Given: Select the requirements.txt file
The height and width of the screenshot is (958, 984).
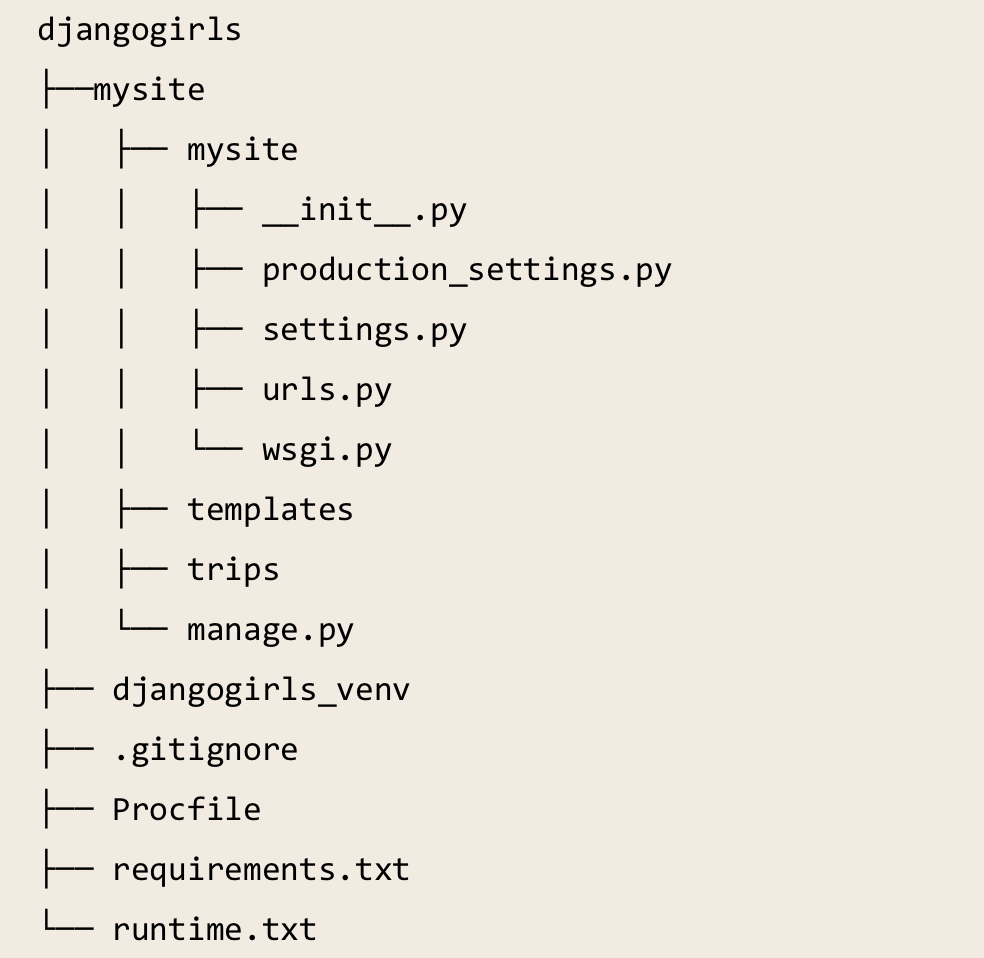Looking at the screenshot, I should point(260,870).
